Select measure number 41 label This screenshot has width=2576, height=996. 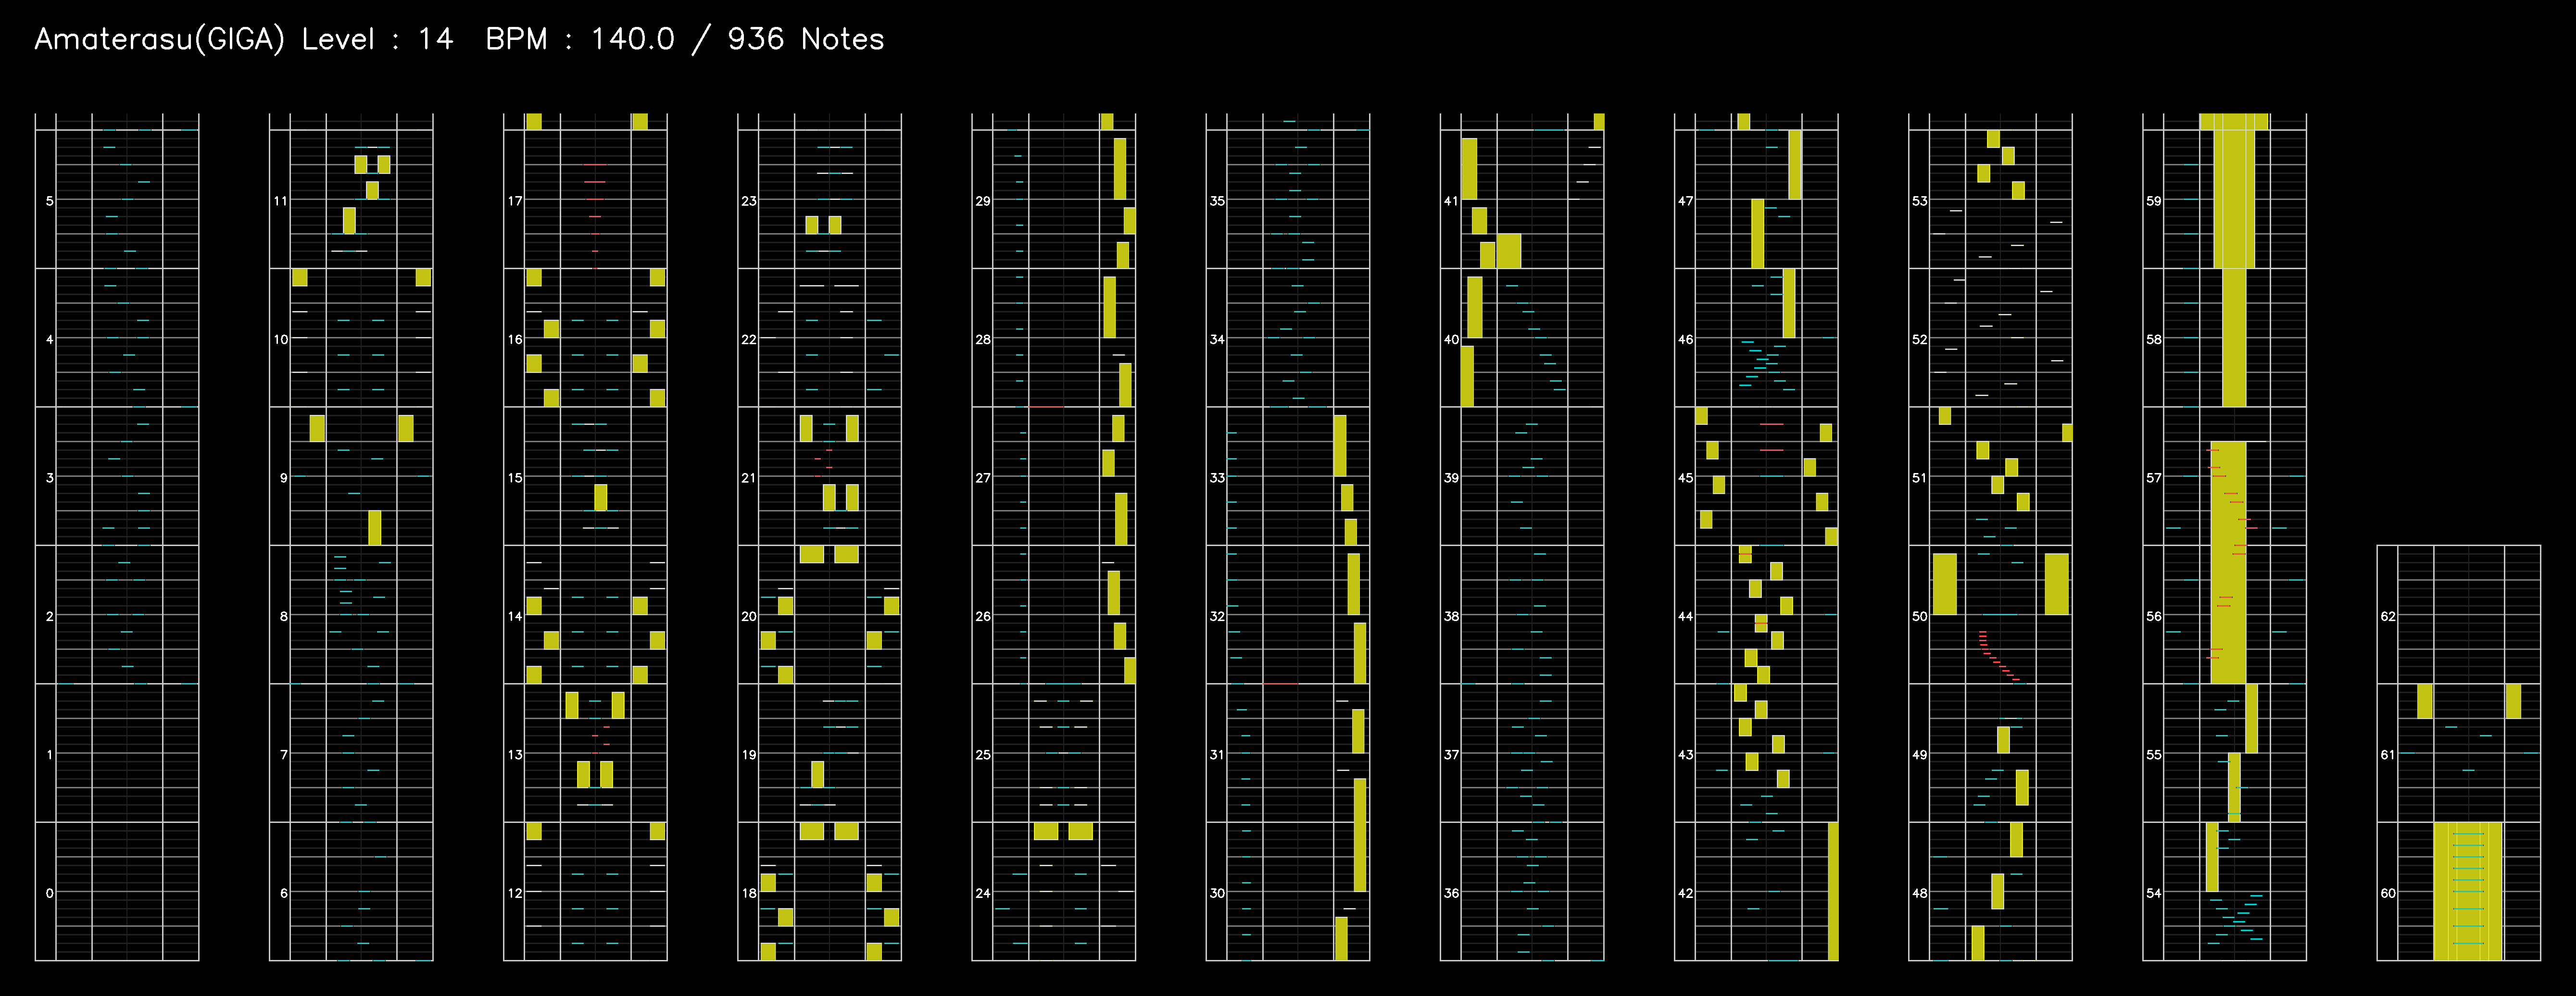1450,201
